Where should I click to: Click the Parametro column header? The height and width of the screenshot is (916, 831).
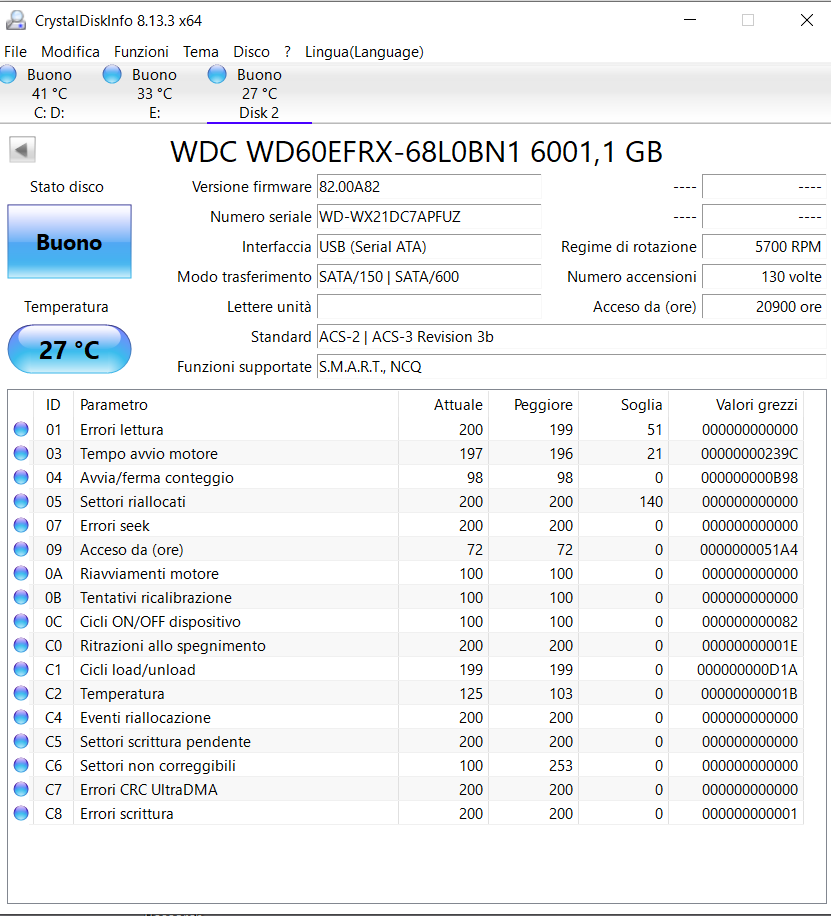(x=236, y=405)
